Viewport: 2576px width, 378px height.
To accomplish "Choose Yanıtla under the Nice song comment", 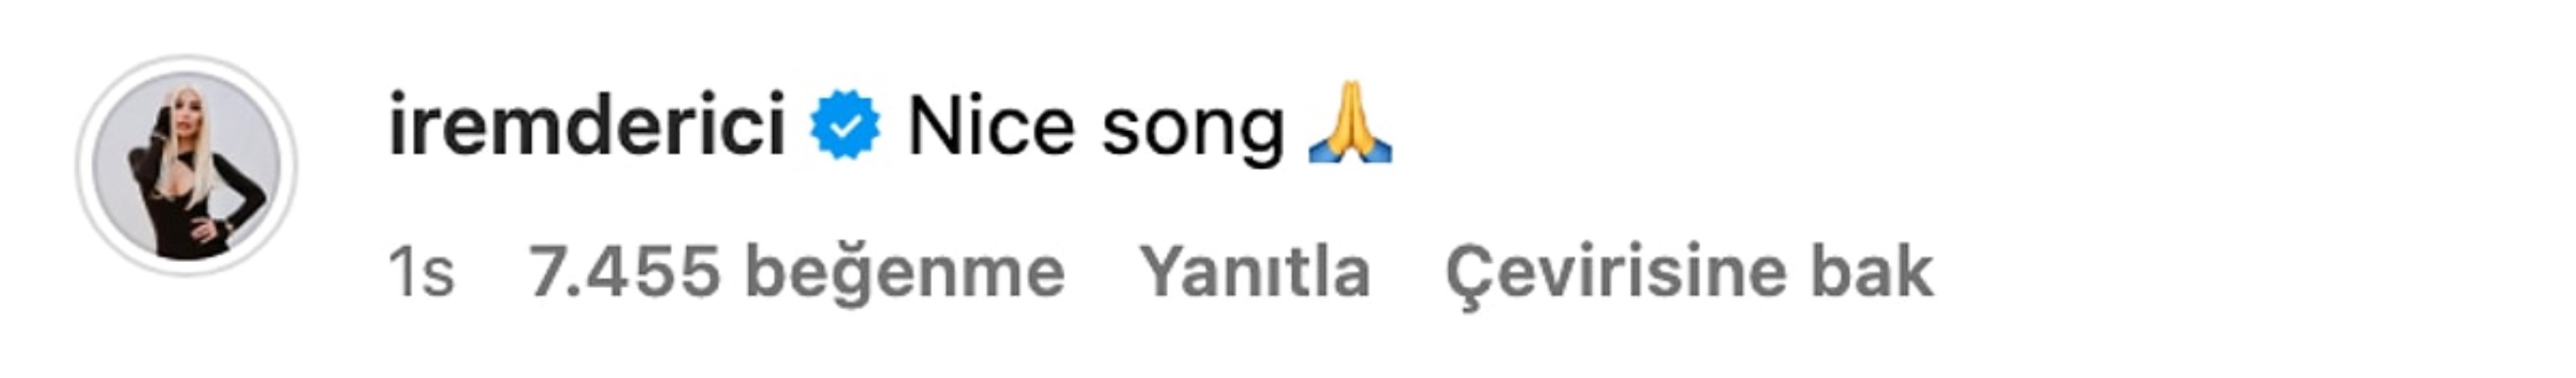I will (x=1254, y=272).
